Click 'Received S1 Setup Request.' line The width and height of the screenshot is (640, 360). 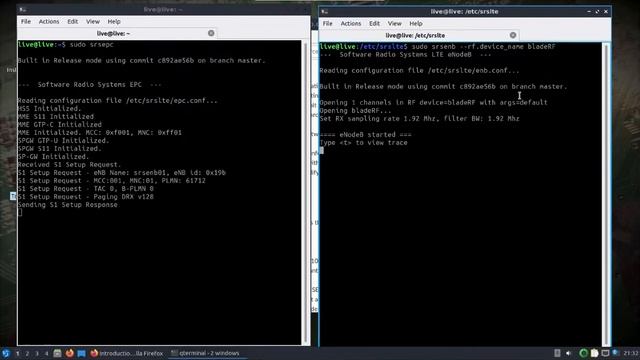[69, 164]
